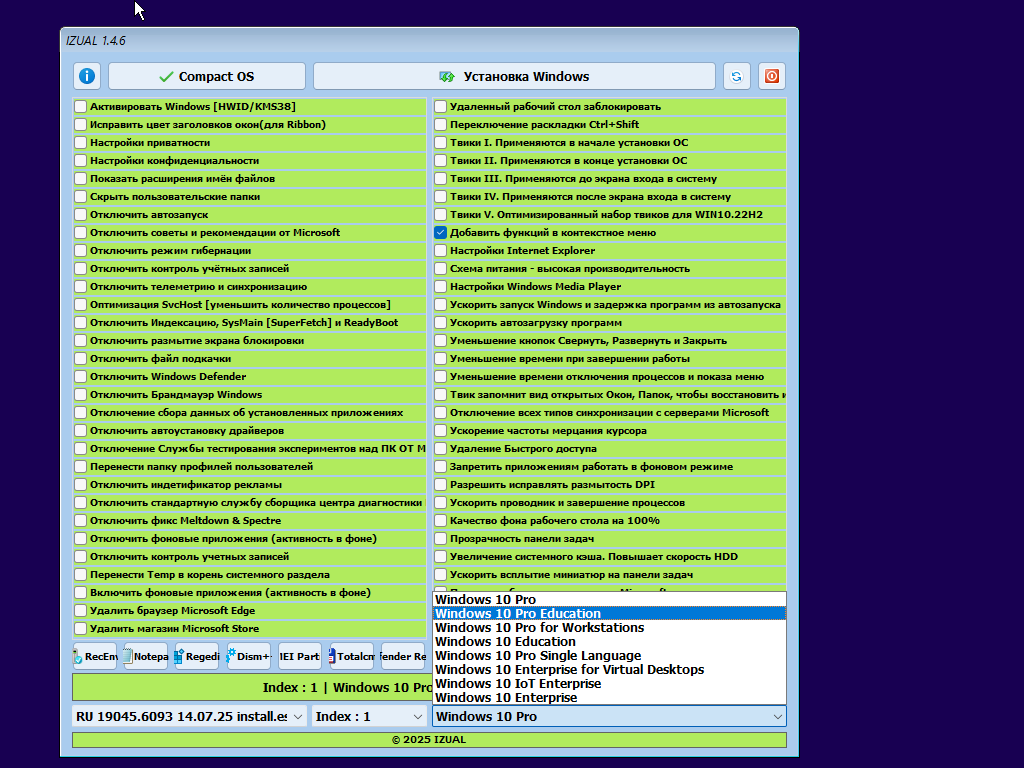Tick the Настройки приватности checkbox

[80, 142]
